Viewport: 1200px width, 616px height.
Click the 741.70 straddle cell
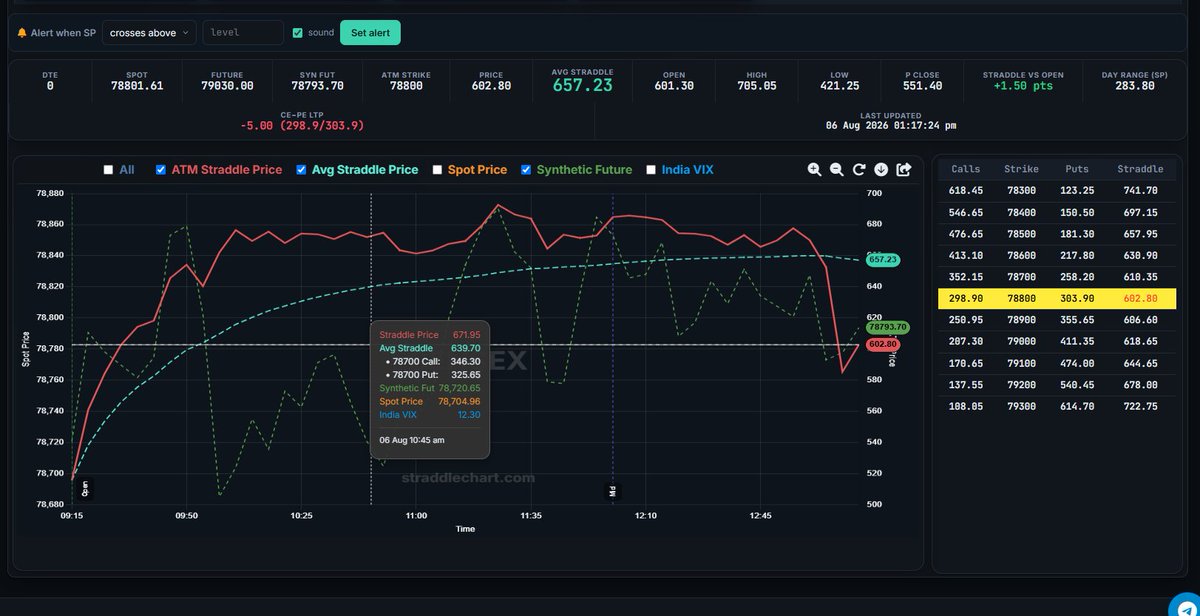(1140, 190)
